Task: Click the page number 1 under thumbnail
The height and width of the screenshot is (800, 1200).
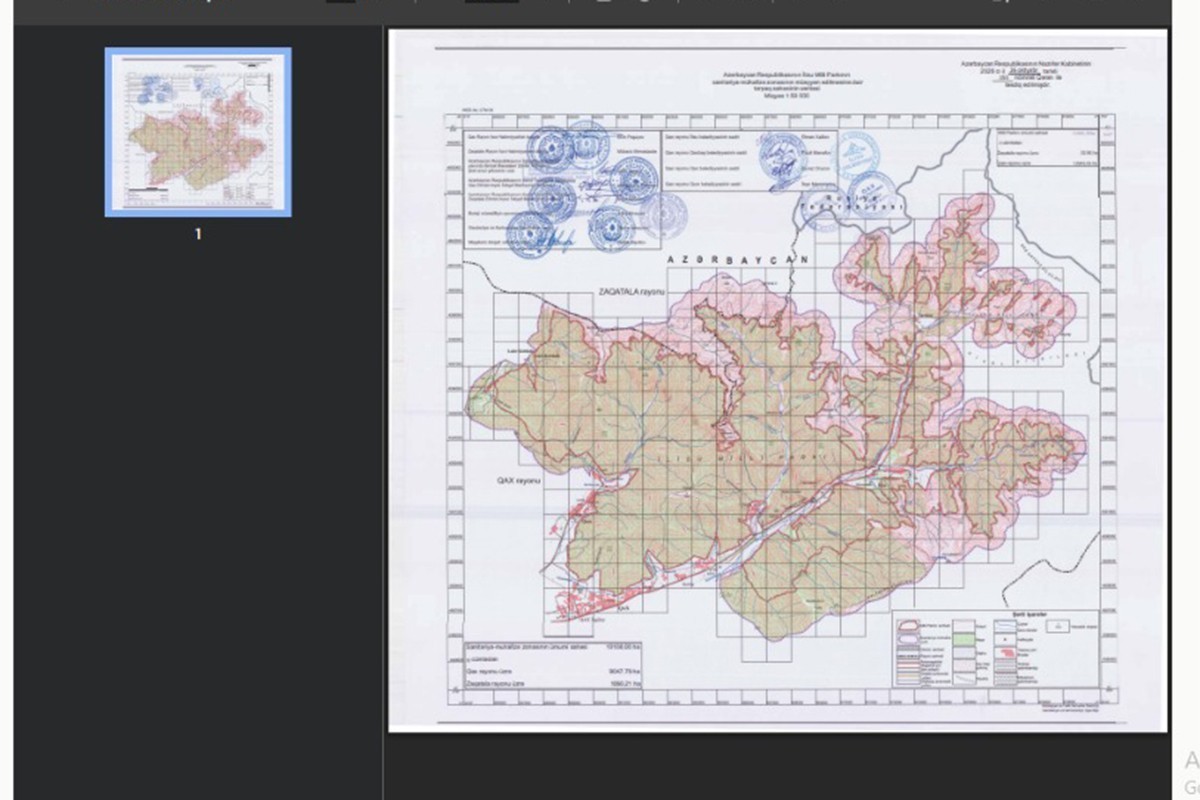Action: click(198, 234)
